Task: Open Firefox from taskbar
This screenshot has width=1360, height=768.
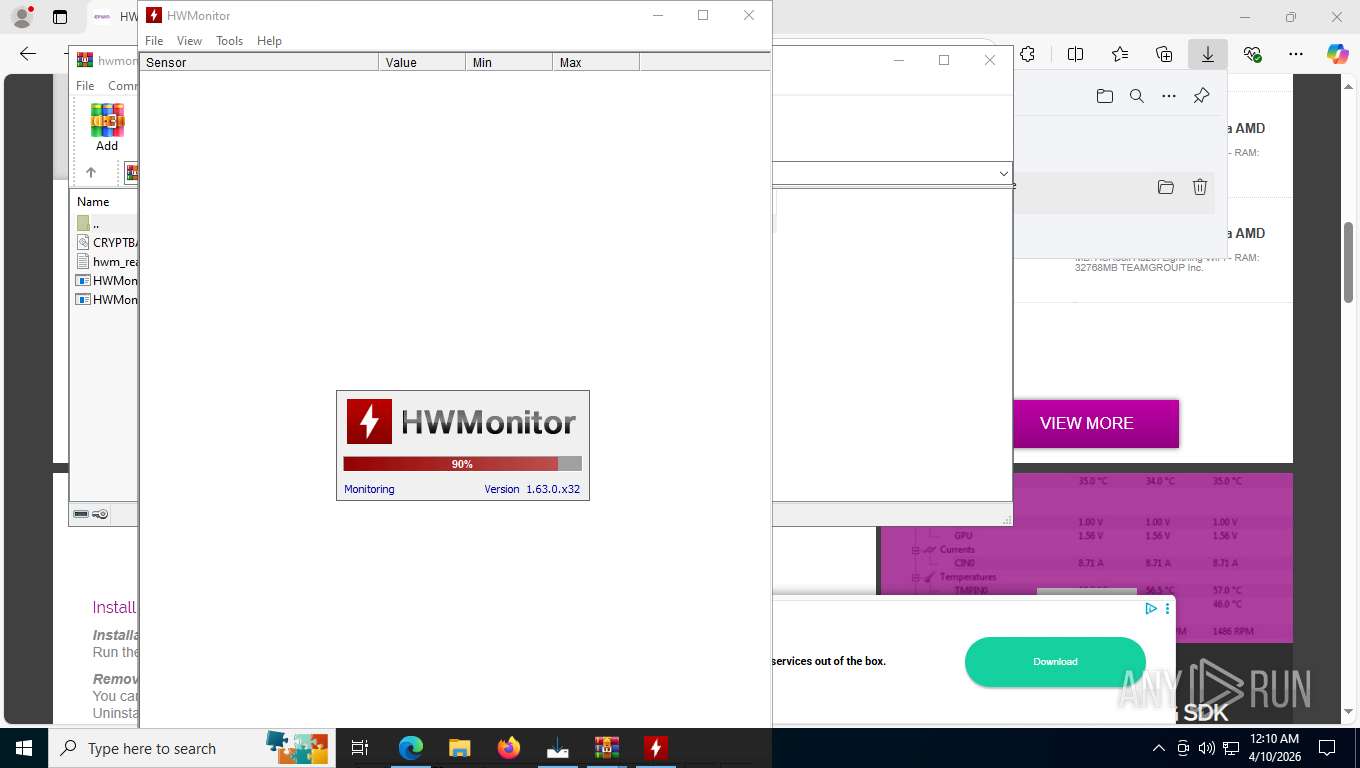Action: point(509,748)
